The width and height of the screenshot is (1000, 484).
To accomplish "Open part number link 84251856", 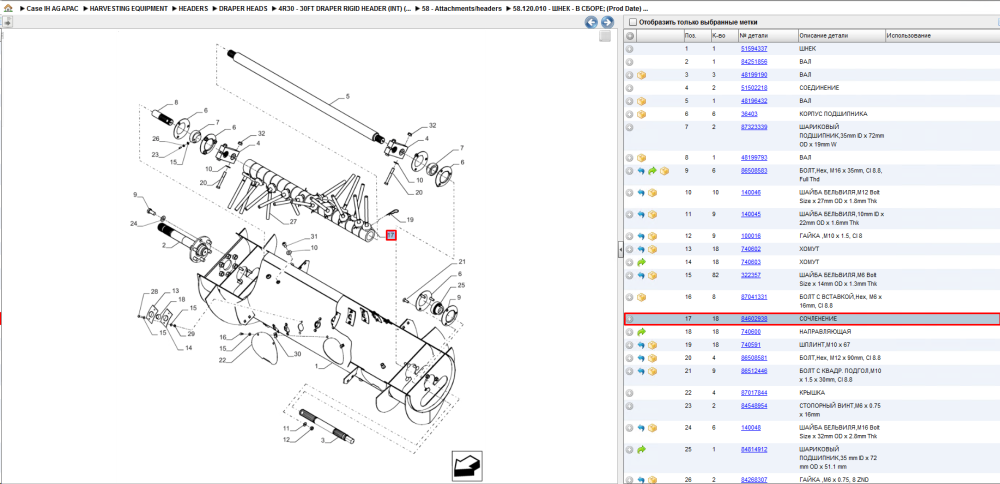I will pyautogui.click(x=753, y=62).
